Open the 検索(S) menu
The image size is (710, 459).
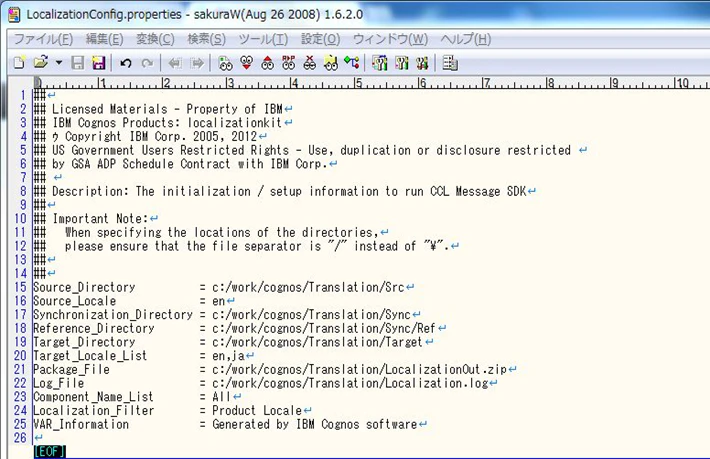pos(206,39)
